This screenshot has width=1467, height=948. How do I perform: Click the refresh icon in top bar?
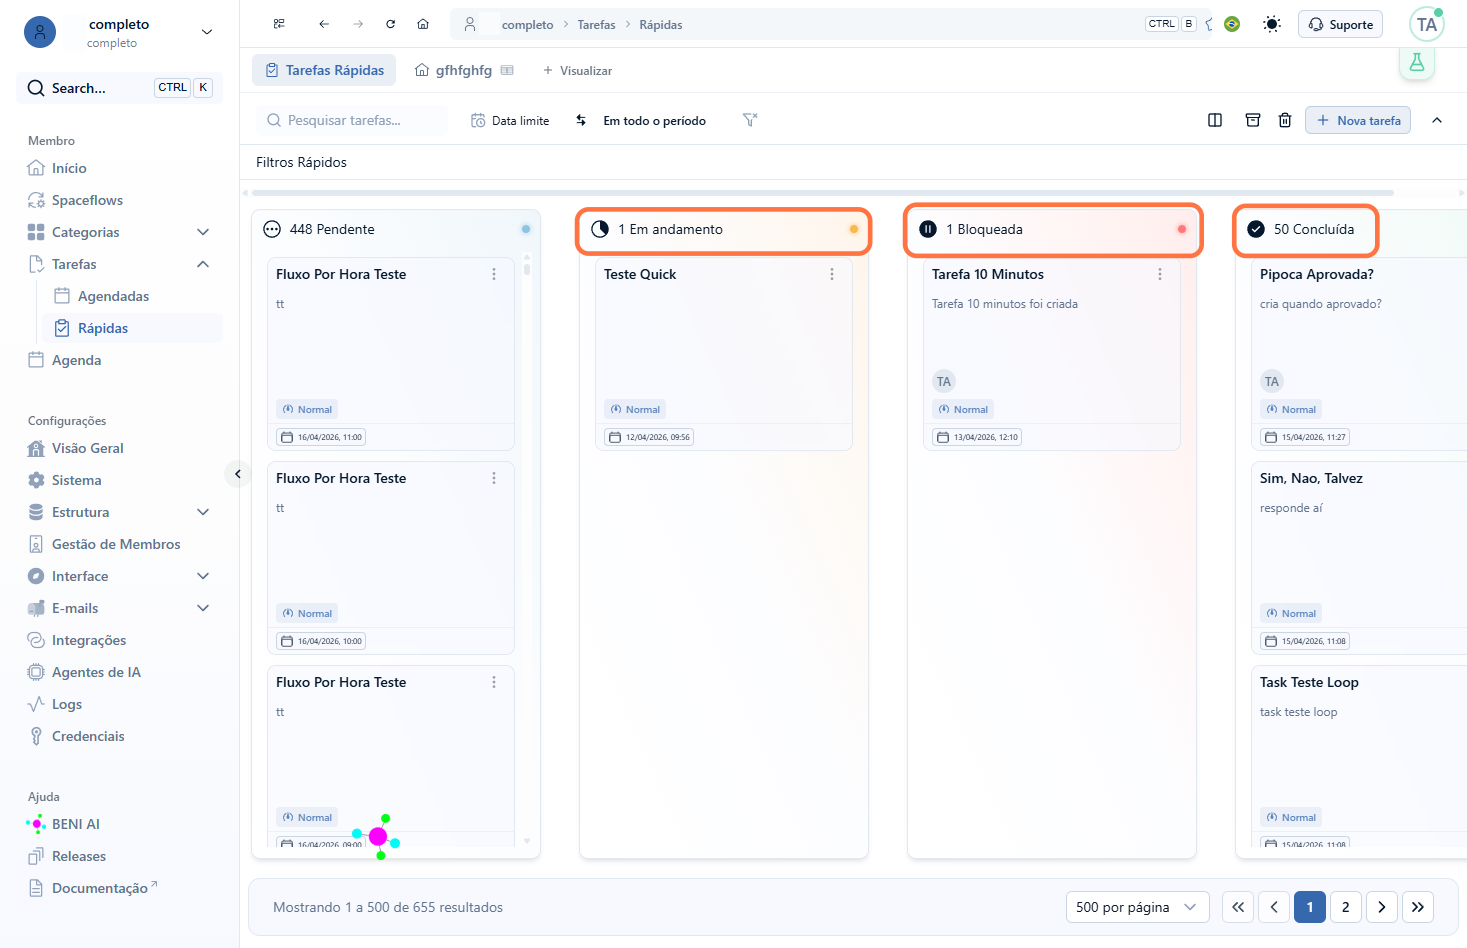coord(391,24)
